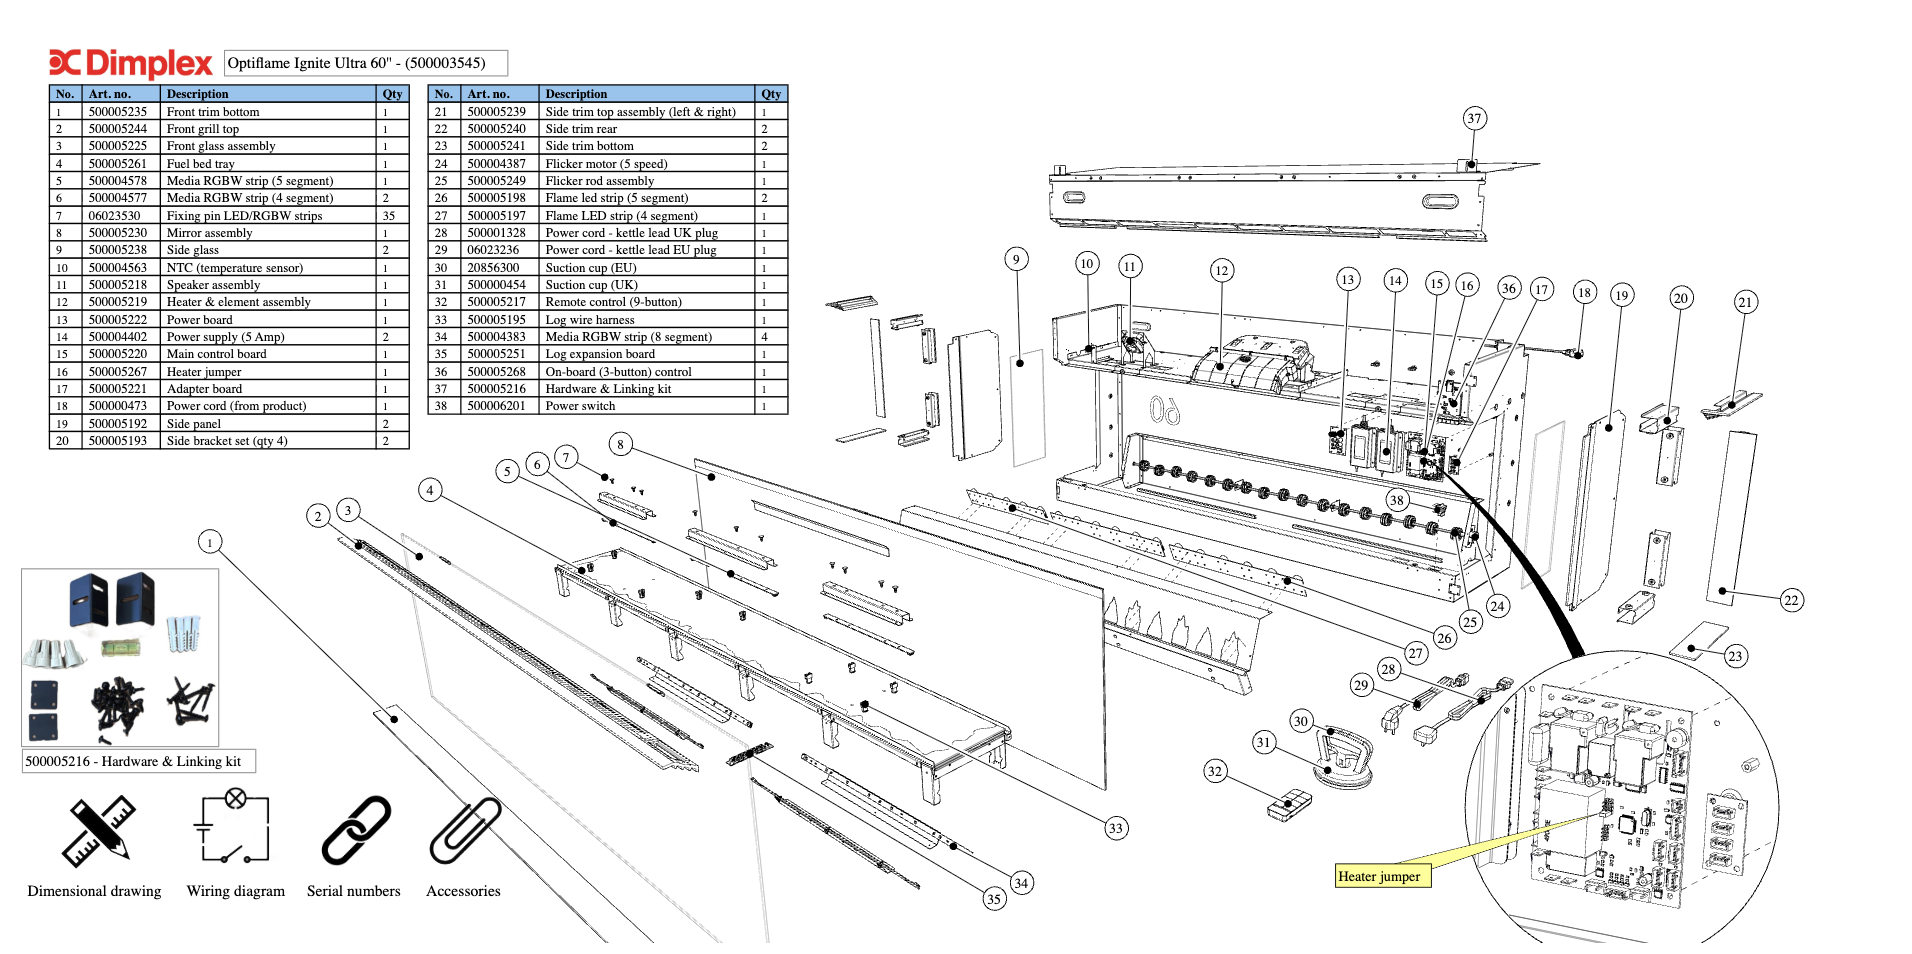Click the 500005216 Hardware & Linking kit caption

point(138,761)
